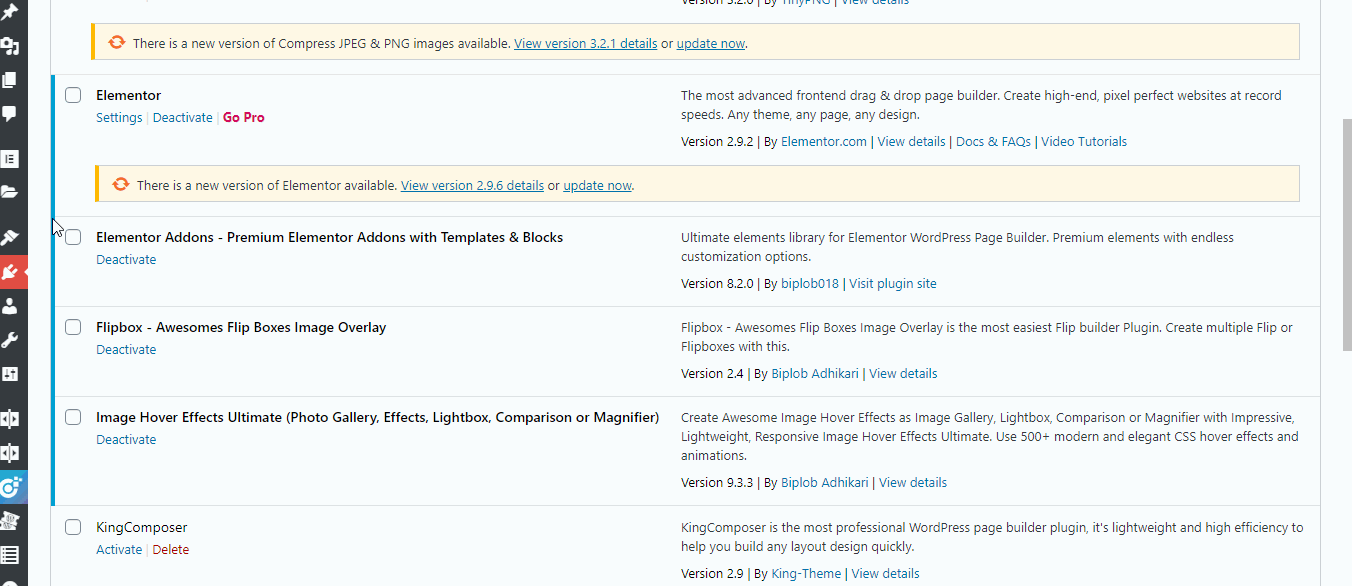Open biplob018 author link
Viewport: 1352px width, 586px height.
tap(810, 283)
